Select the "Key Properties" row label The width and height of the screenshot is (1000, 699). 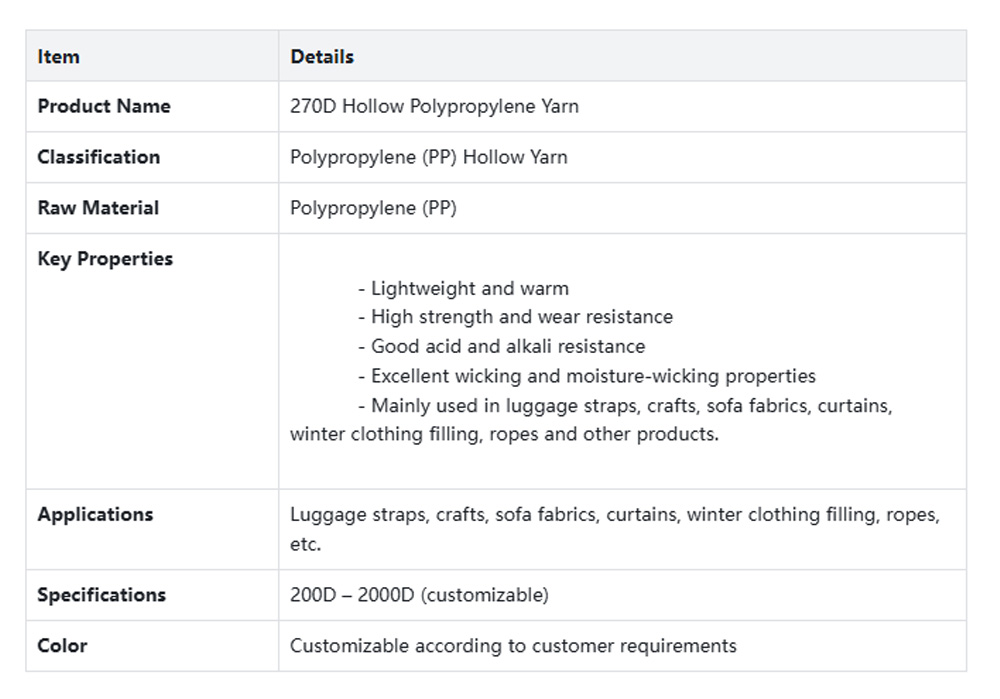coord(105,259)
